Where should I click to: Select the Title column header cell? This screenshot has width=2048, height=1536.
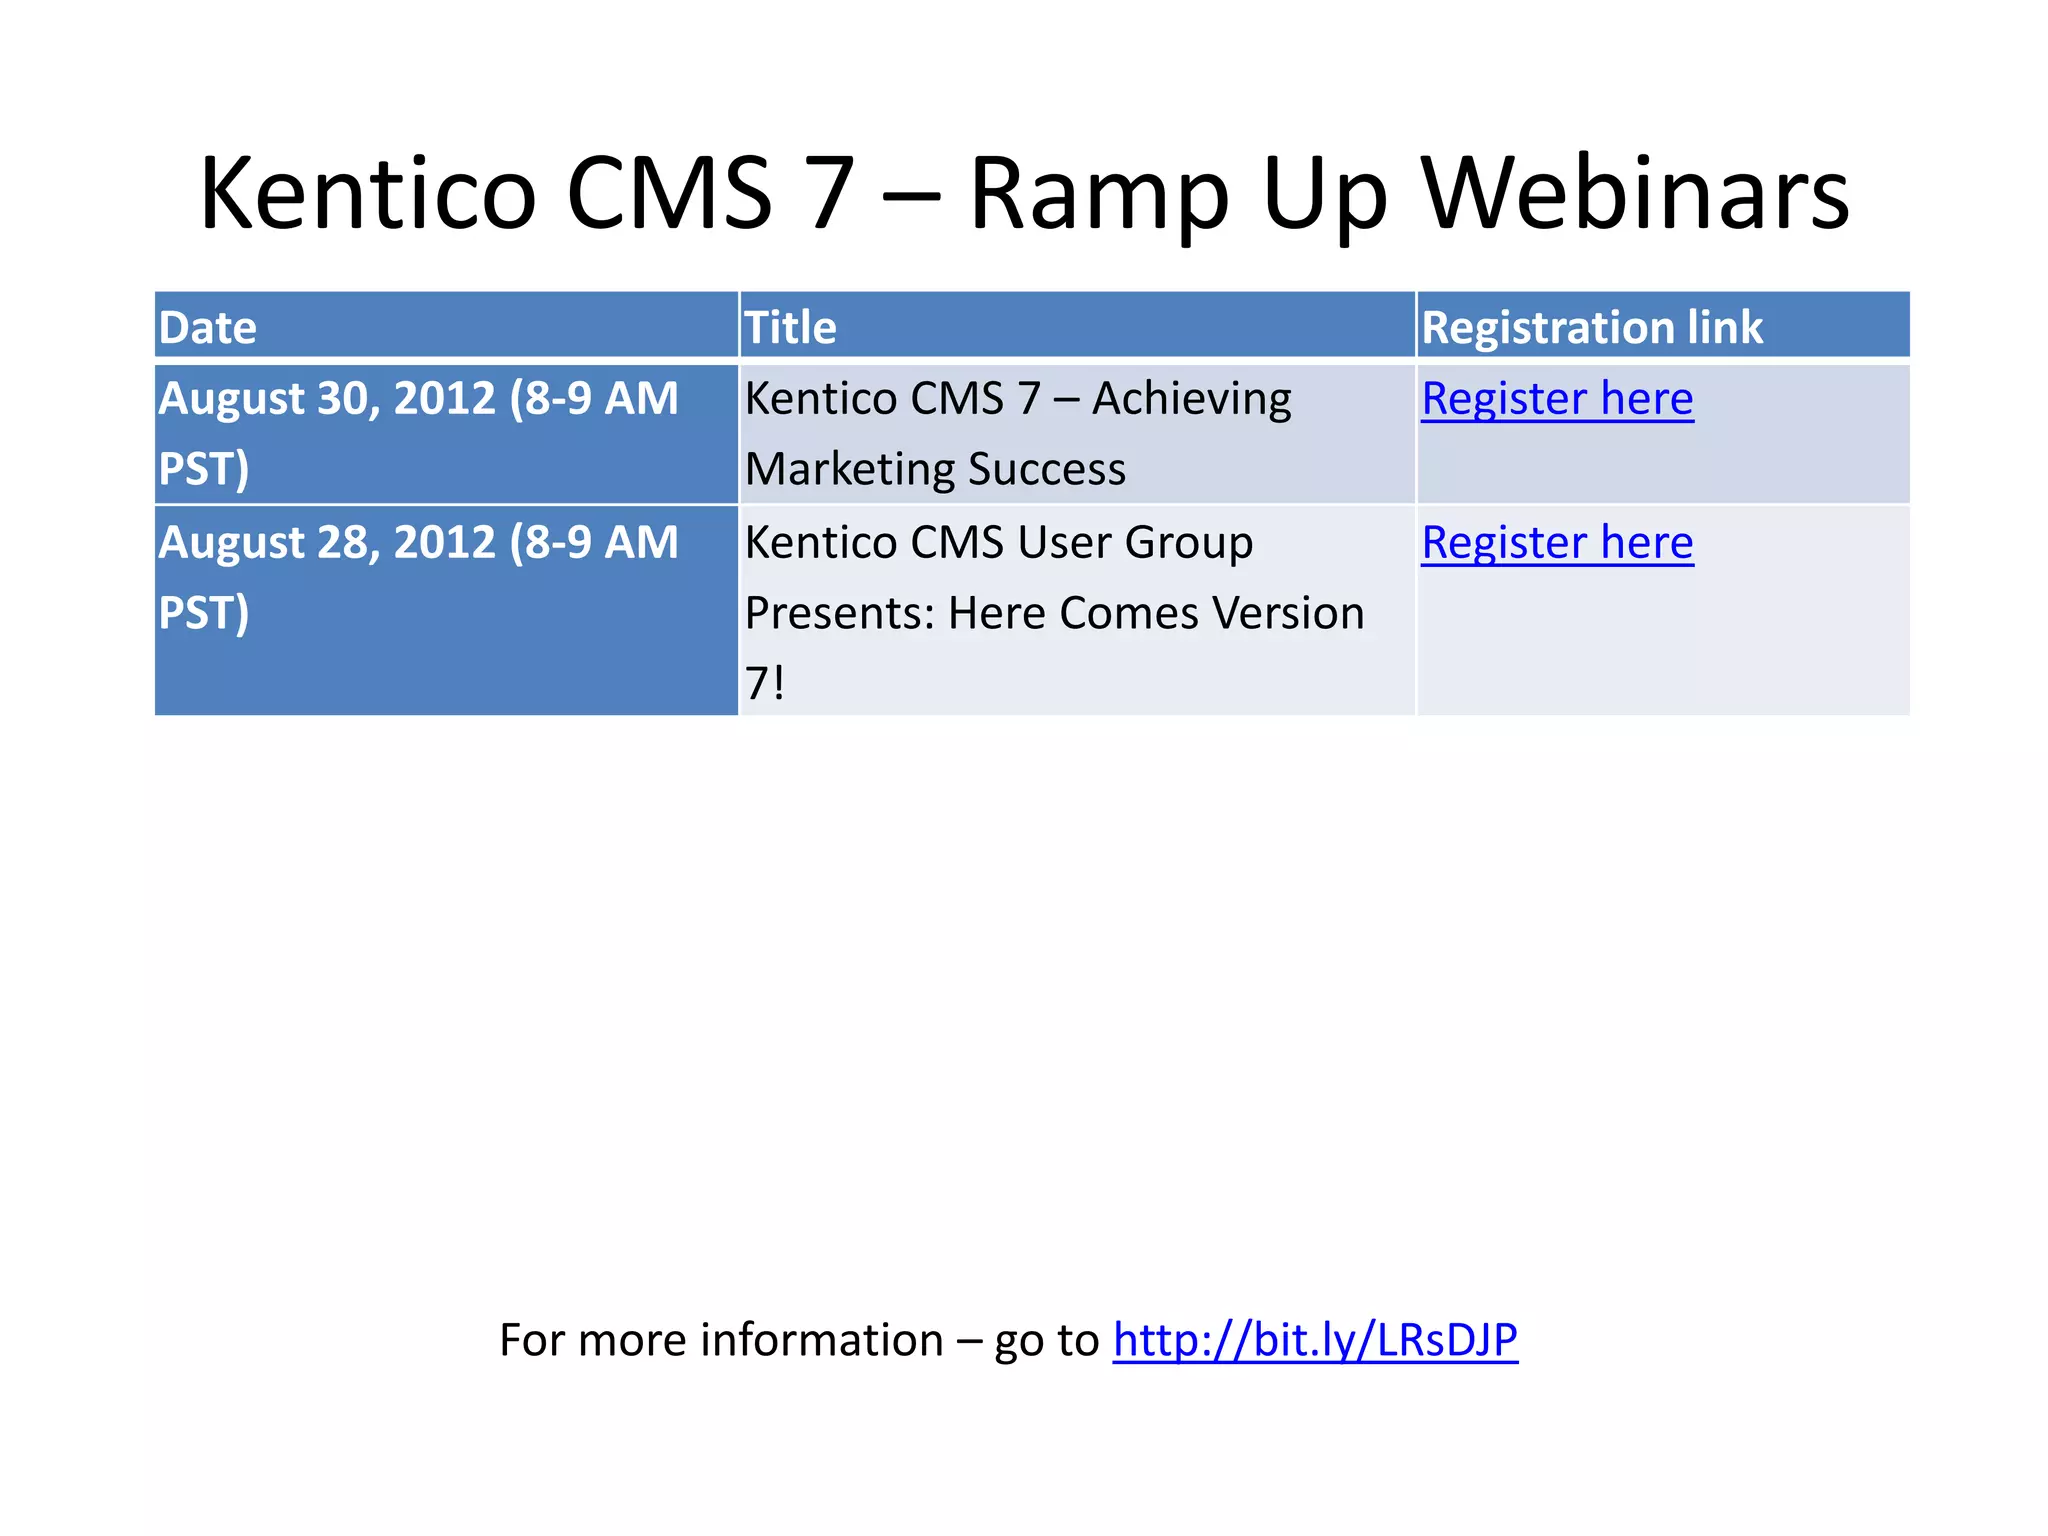(x=1077, y=327)
